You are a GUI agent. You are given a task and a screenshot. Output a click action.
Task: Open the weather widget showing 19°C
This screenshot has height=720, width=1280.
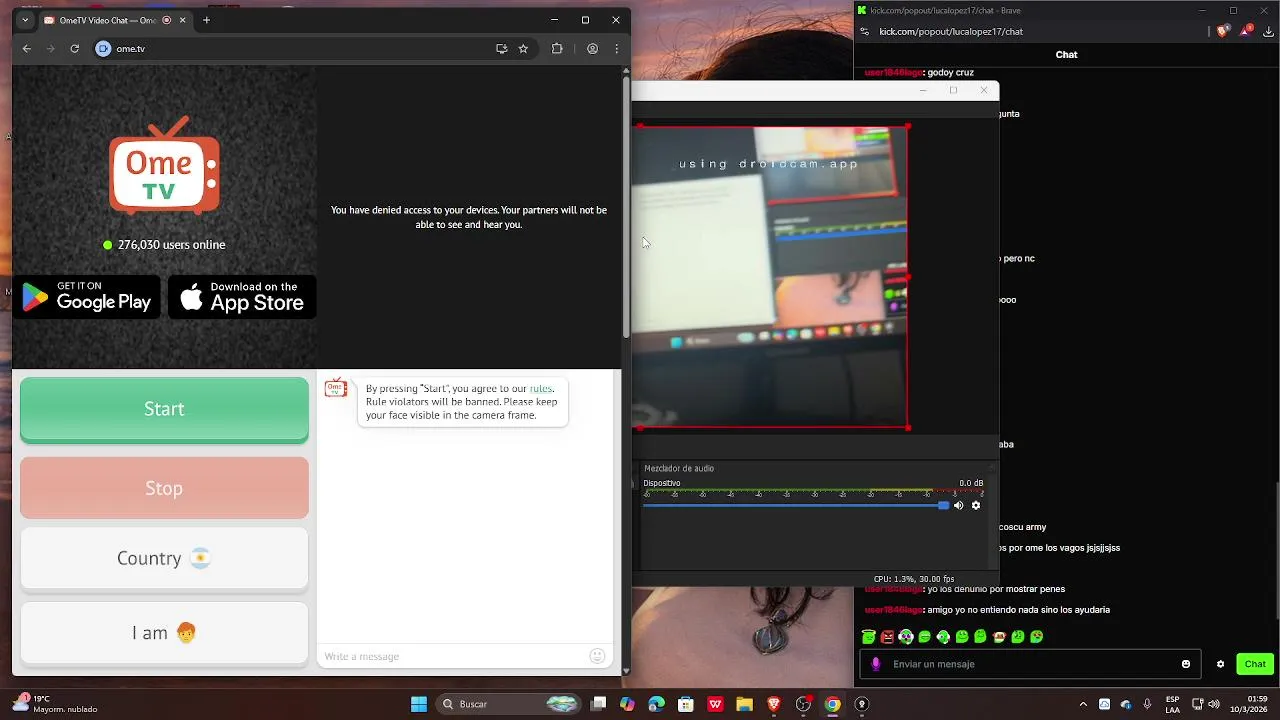55,704
